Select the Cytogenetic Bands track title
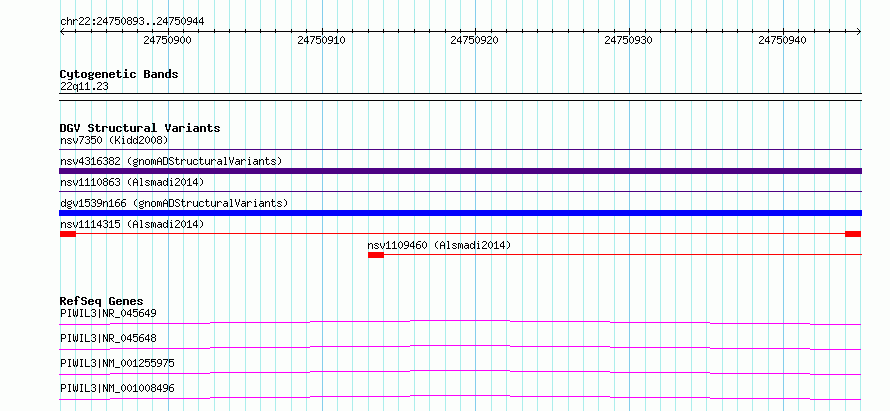The image size is (890, 411). (119, 74)
